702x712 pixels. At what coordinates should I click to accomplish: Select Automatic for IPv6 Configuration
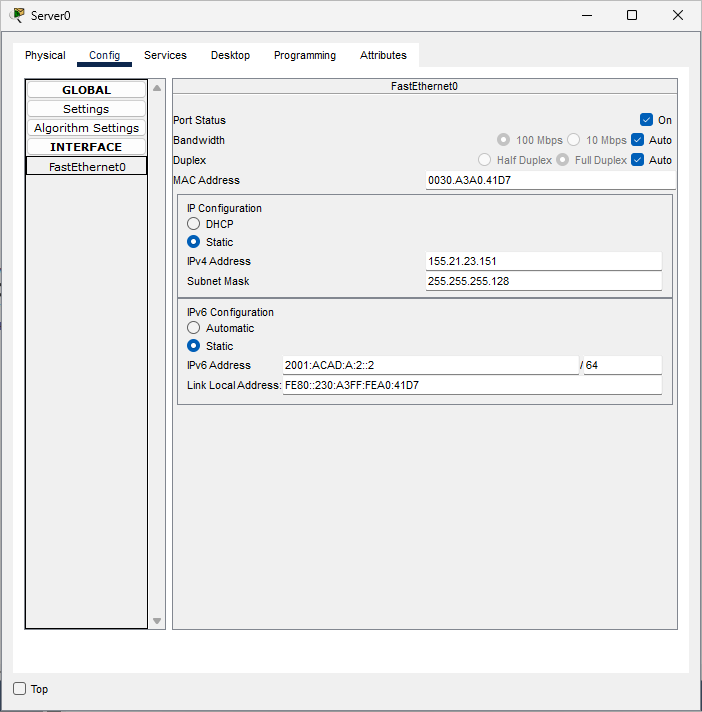click(193, 328)
